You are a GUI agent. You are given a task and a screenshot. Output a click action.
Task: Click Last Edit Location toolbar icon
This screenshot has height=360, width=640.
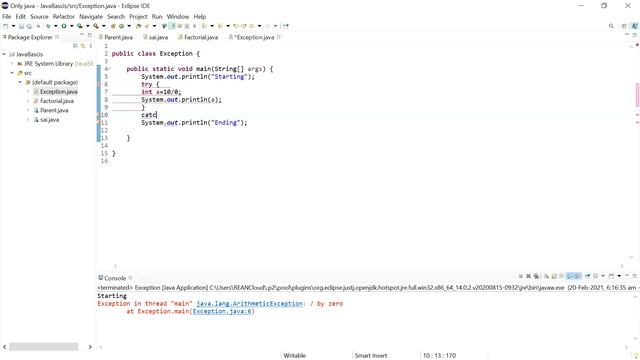(x=236, y=26)
